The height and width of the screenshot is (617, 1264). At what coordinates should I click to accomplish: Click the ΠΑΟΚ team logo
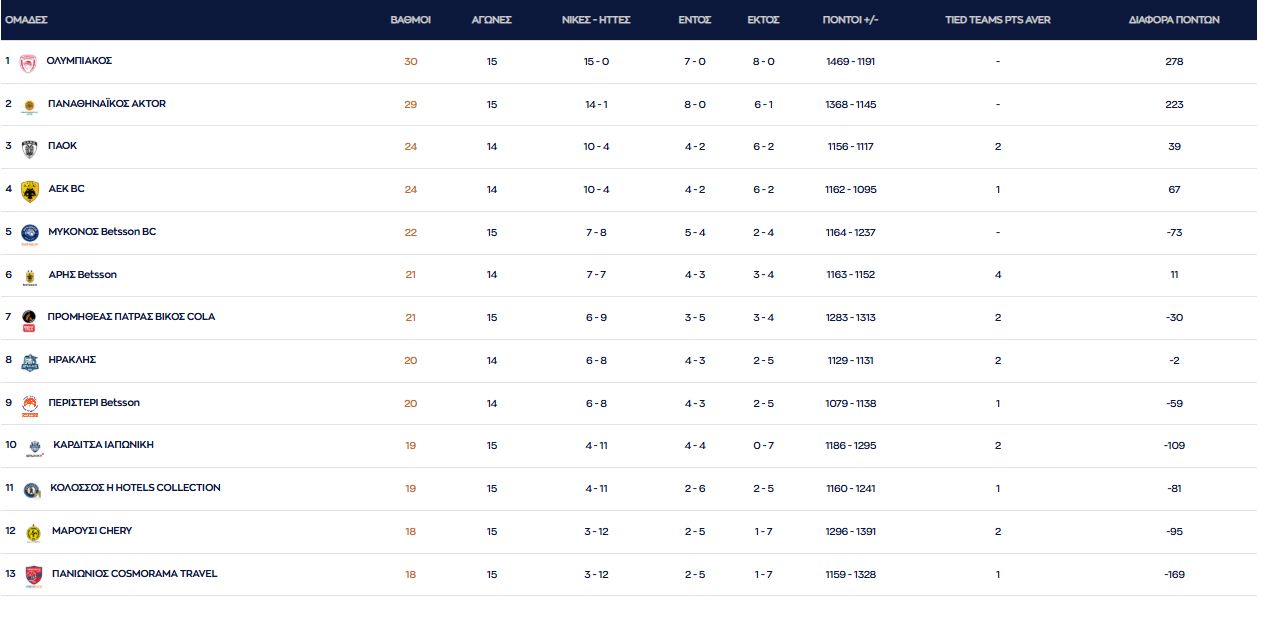(x=29, y=148)
